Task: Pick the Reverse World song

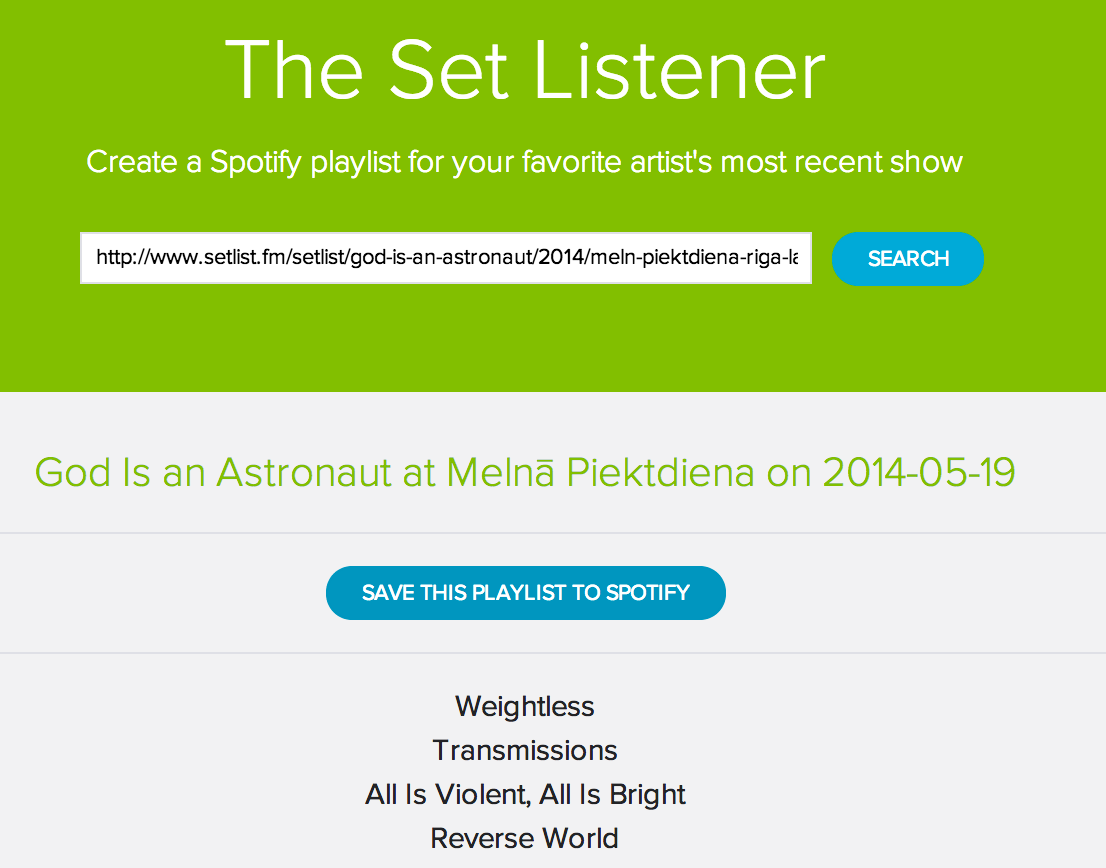Action: pyautogui.click(x=525, y=838)
